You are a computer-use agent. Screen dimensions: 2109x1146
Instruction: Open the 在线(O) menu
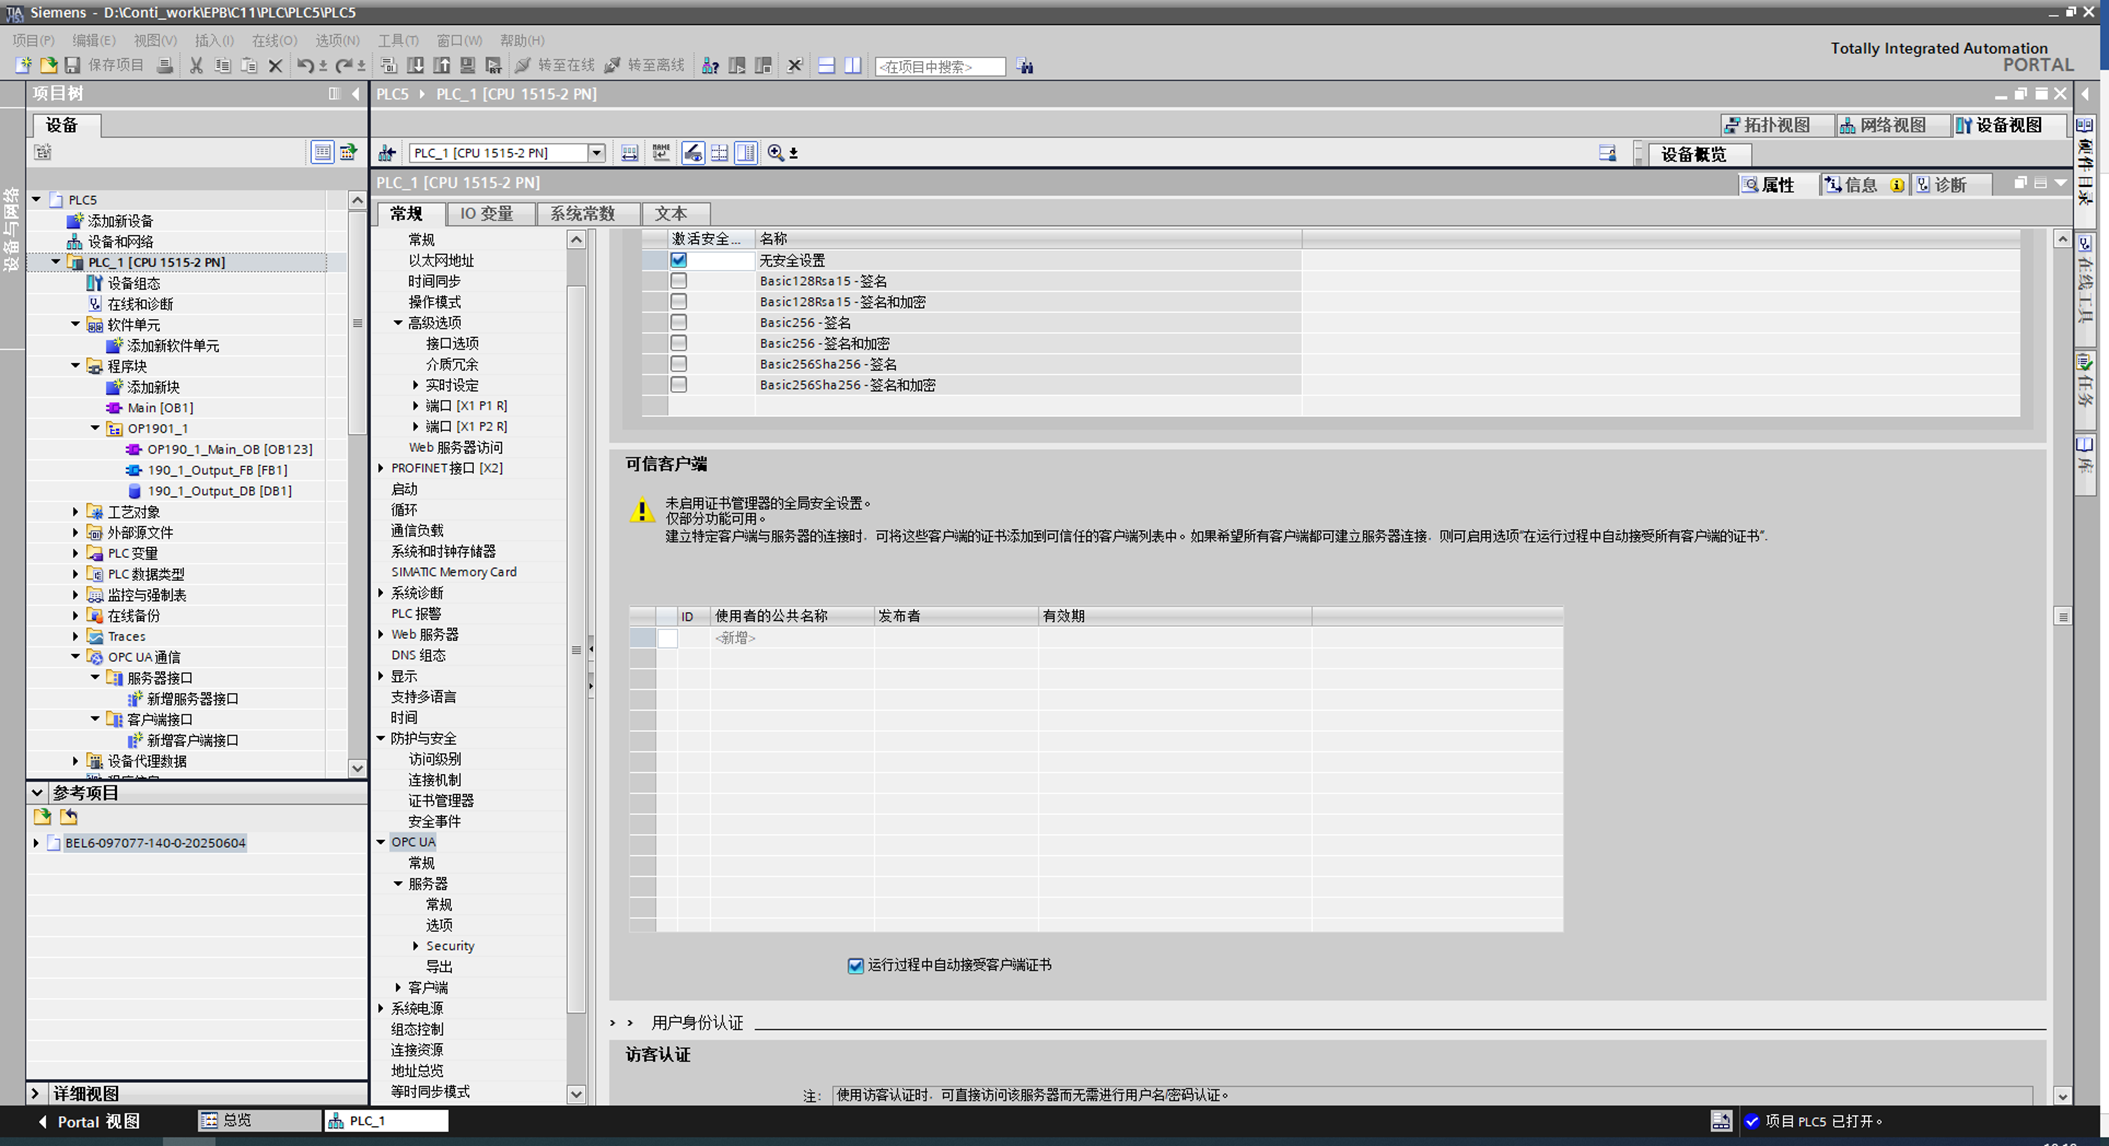tap(273, 40)
